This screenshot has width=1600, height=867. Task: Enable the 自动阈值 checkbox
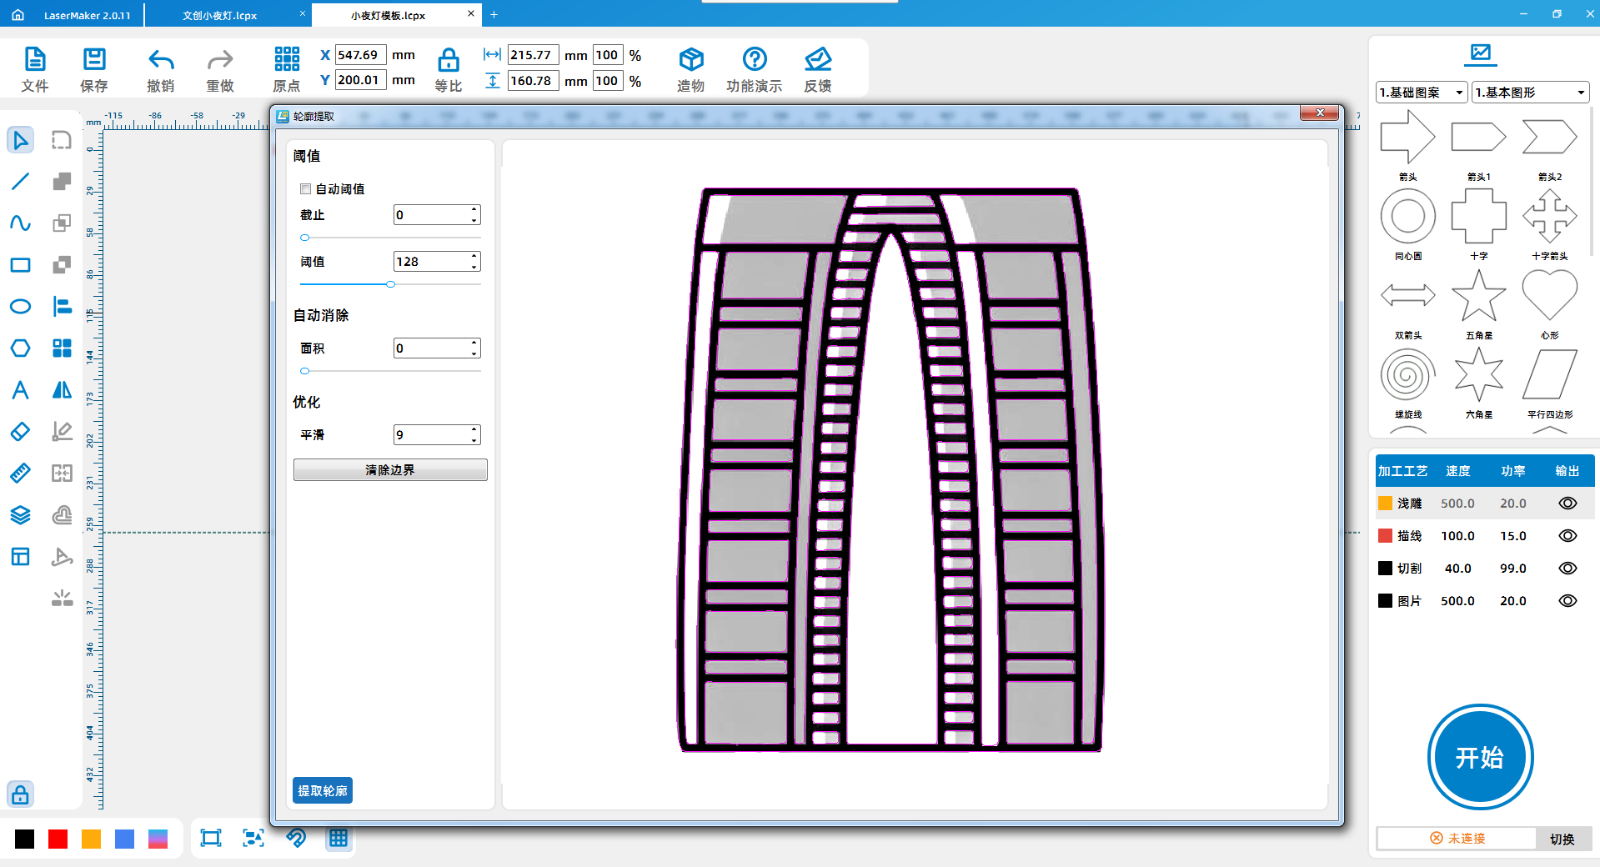click(306, 189)
